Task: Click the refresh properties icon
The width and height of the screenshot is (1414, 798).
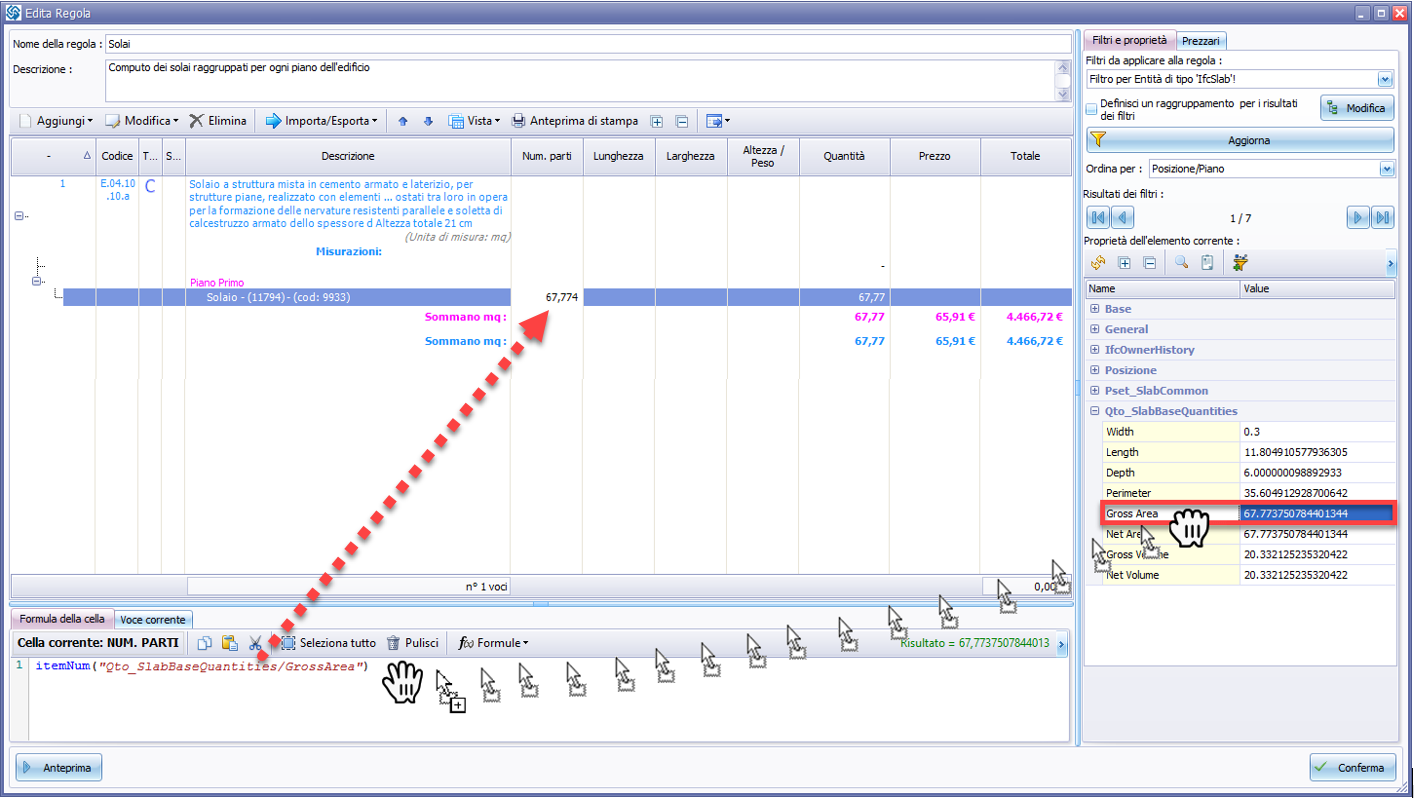Action: [x=1098, y=263]
